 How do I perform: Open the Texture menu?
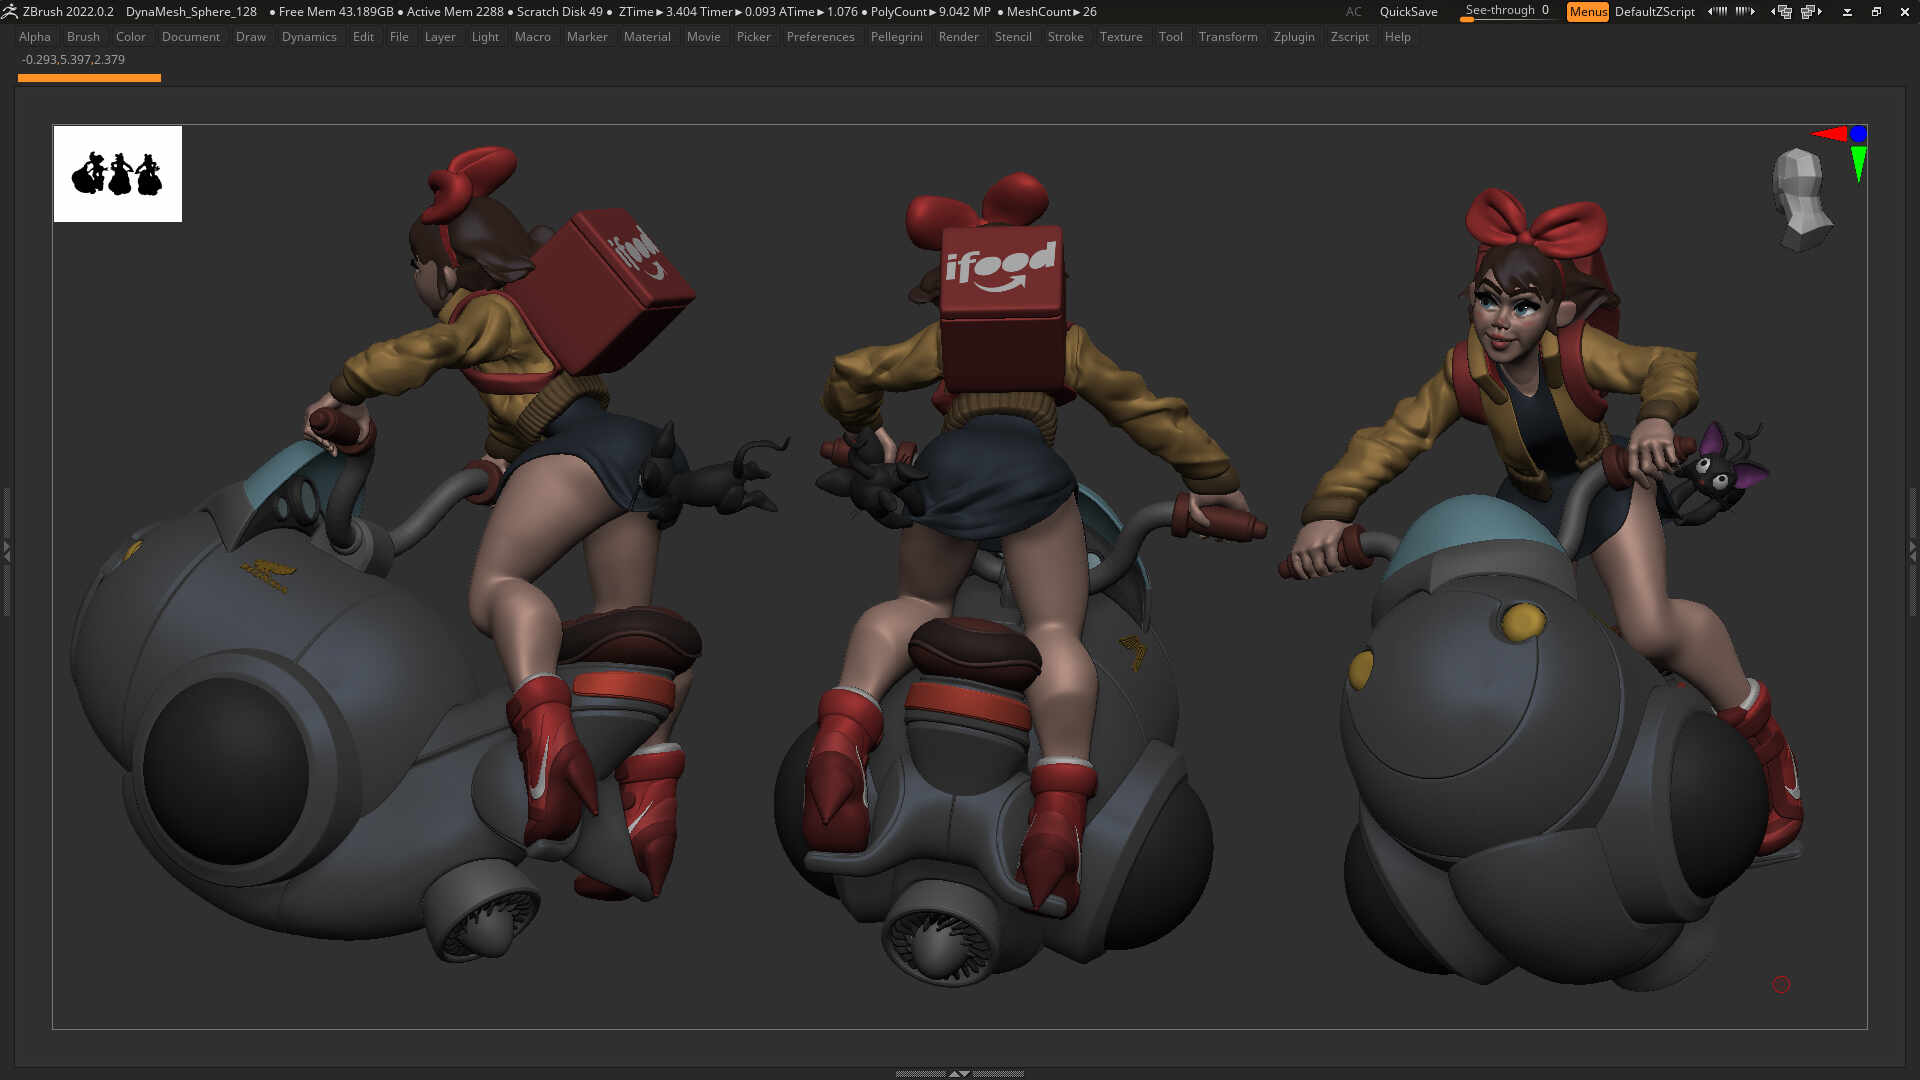click(x=1121, y=37)
